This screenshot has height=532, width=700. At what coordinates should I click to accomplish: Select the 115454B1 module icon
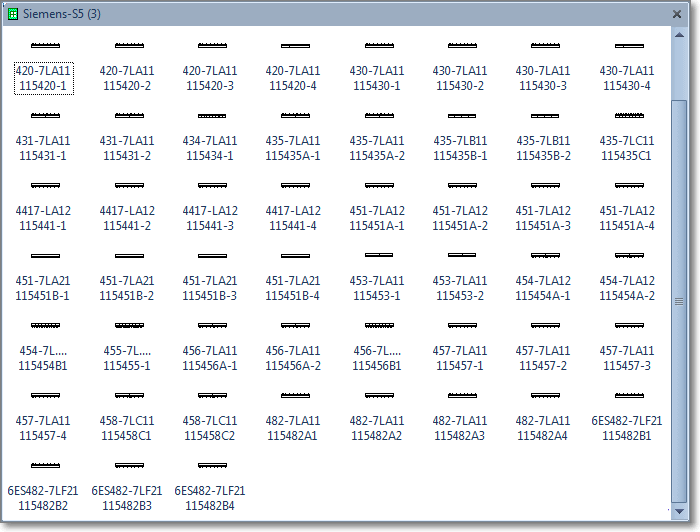(45, 325)
